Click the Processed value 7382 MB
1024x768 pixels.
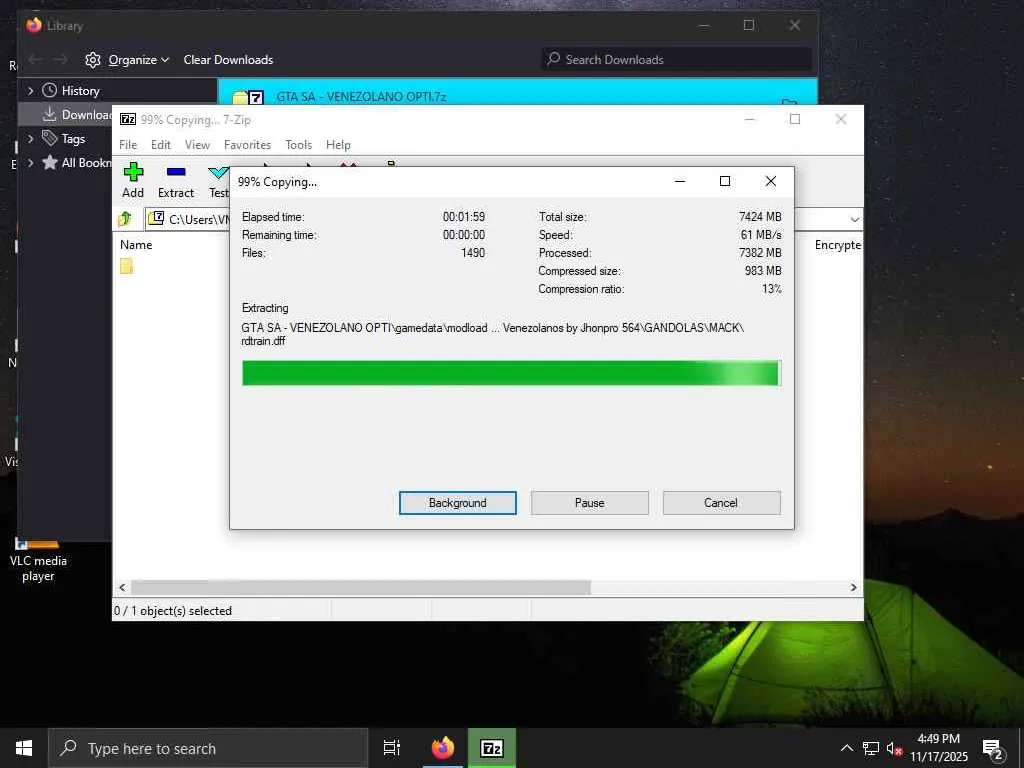[x=760, y=253]
